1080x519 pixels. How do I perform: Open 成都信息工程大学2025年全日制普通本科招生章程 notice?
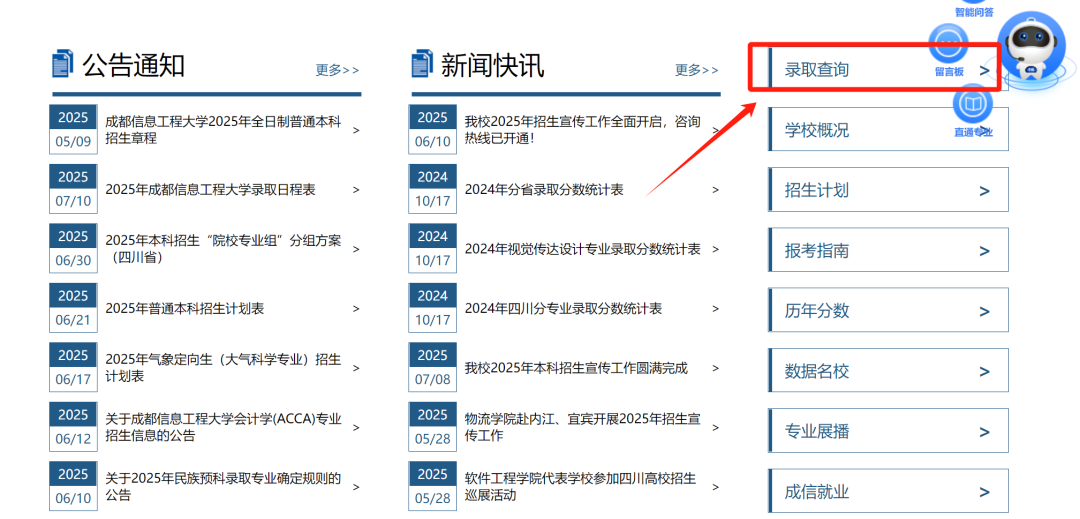tap(223, 130)
